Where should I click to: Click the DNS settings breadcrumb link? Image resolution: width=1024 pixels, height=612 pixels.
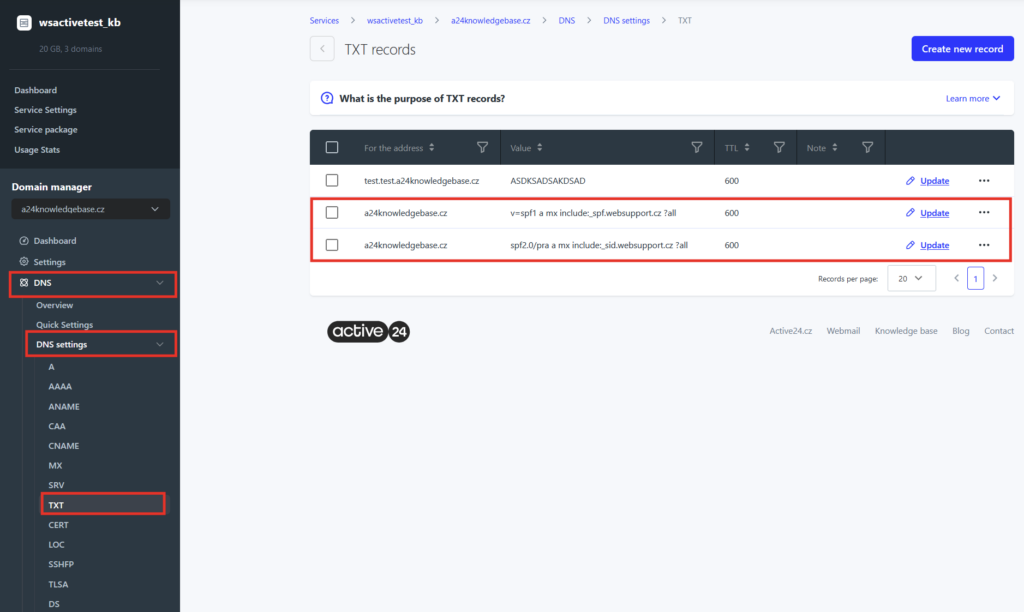(x=626, y=20)
